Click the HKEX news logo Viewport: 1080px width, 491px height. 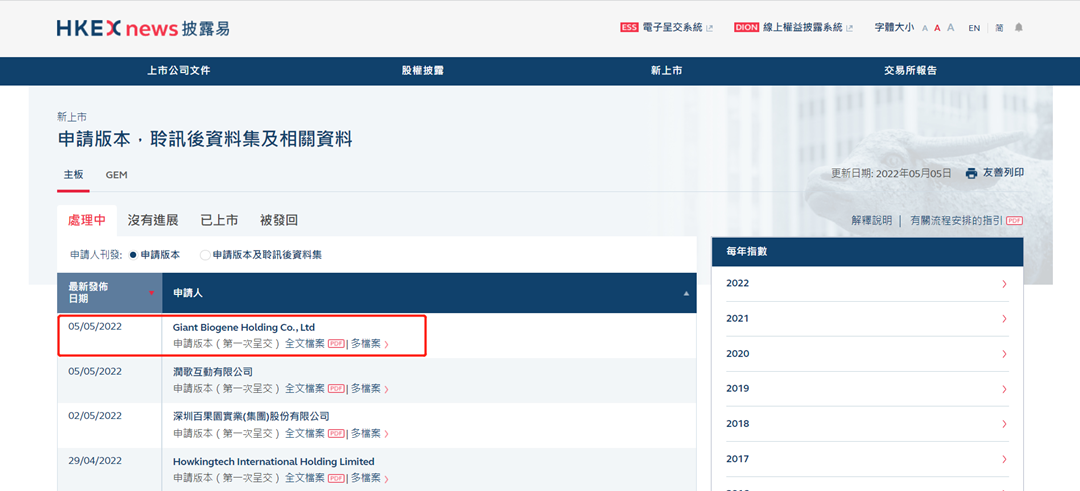(x=143, y=28)
